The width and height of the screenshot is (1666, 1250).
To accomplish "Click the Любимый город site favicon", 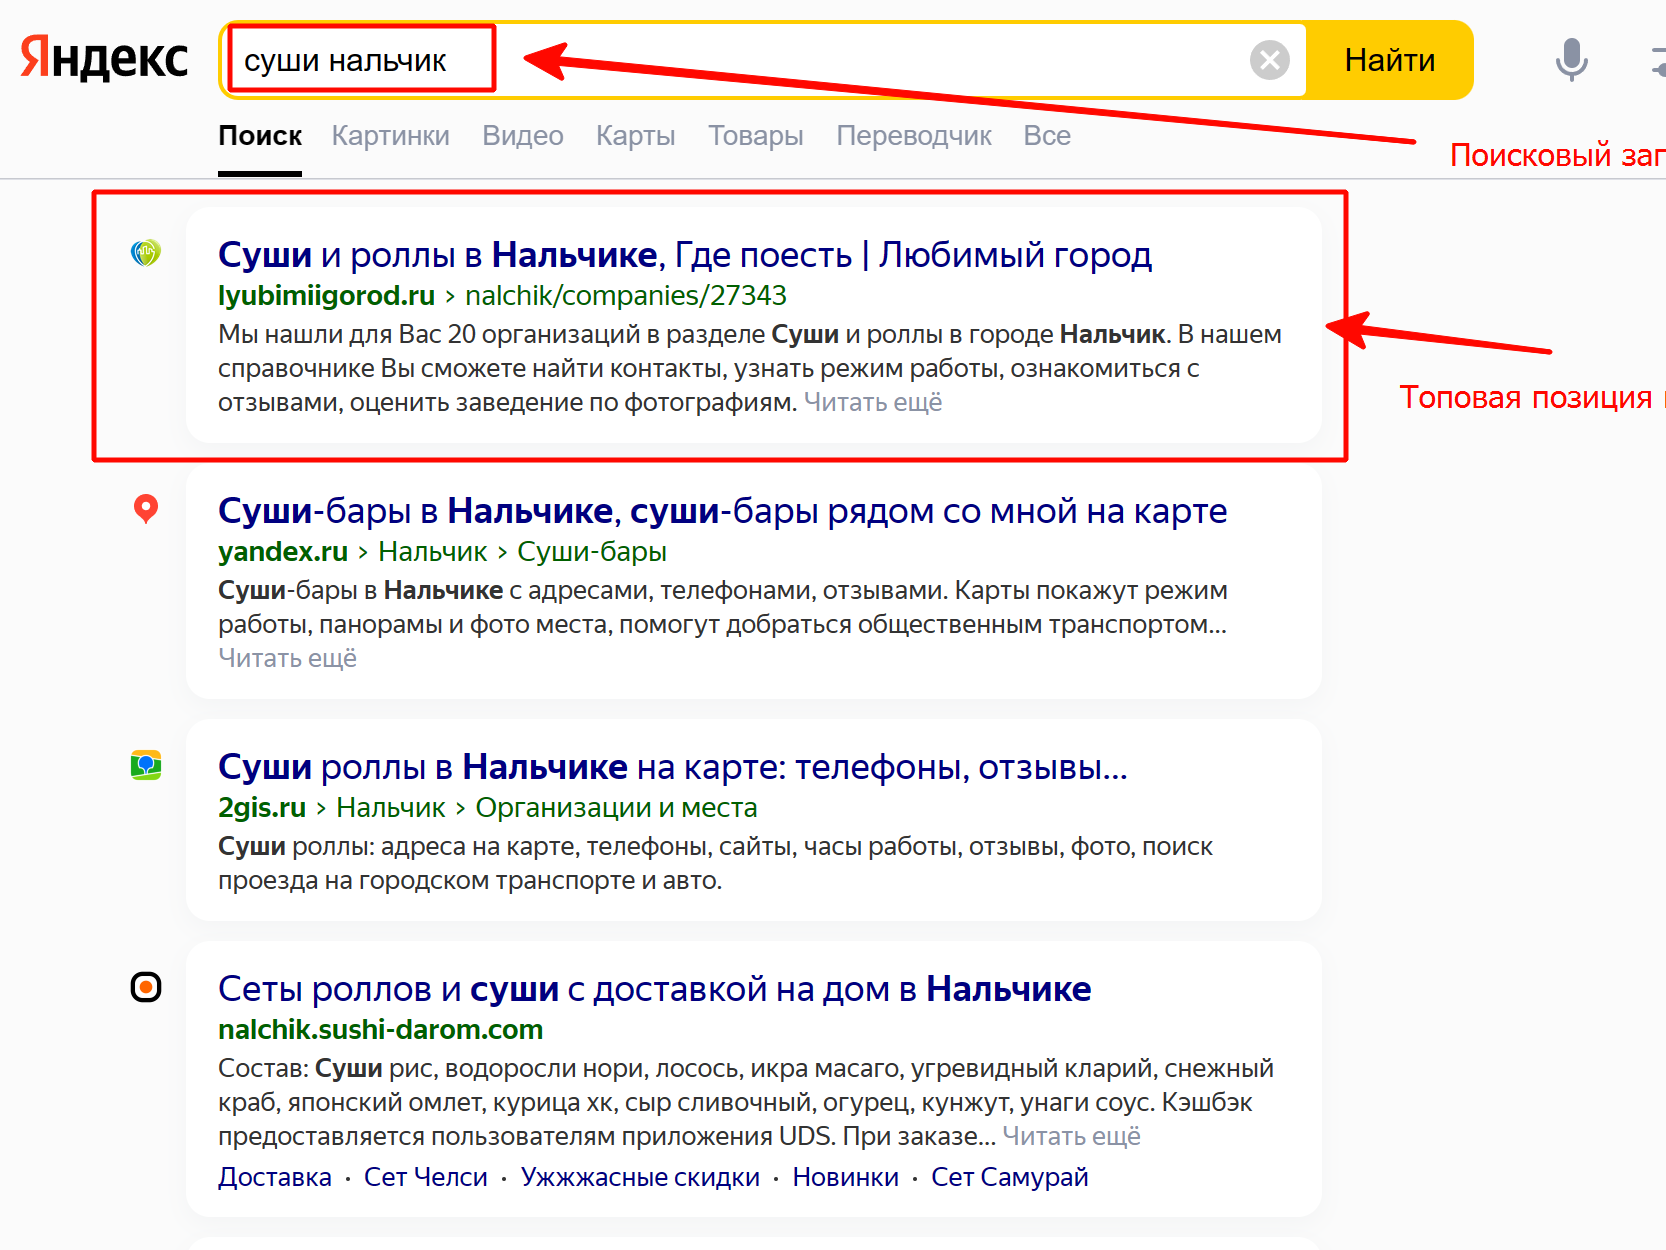I will [x=146, y=253].
